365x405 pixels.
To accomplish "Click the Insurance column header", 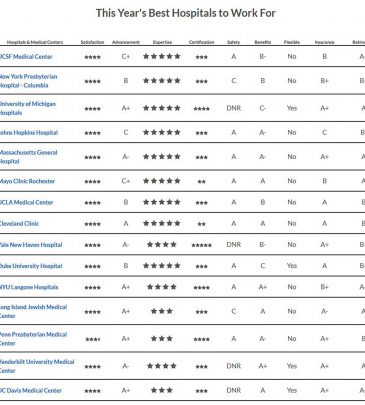I will point(324,42).
